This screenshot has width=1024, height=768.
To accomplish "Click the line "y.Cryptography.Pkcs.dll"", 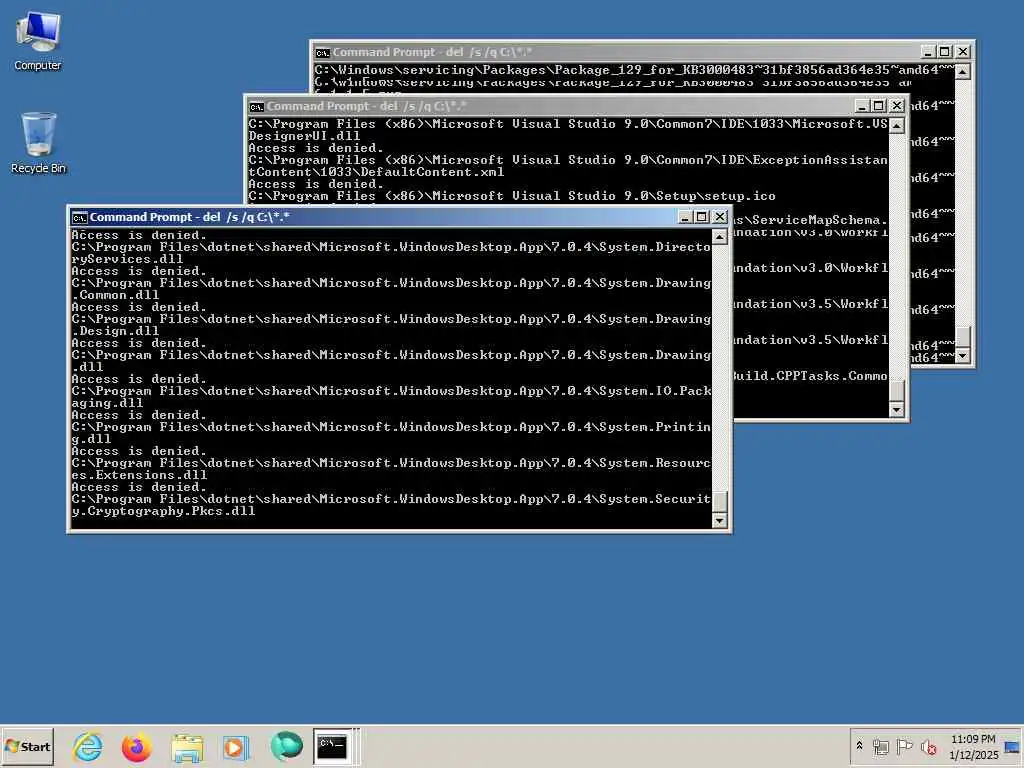I will point(163,511).
